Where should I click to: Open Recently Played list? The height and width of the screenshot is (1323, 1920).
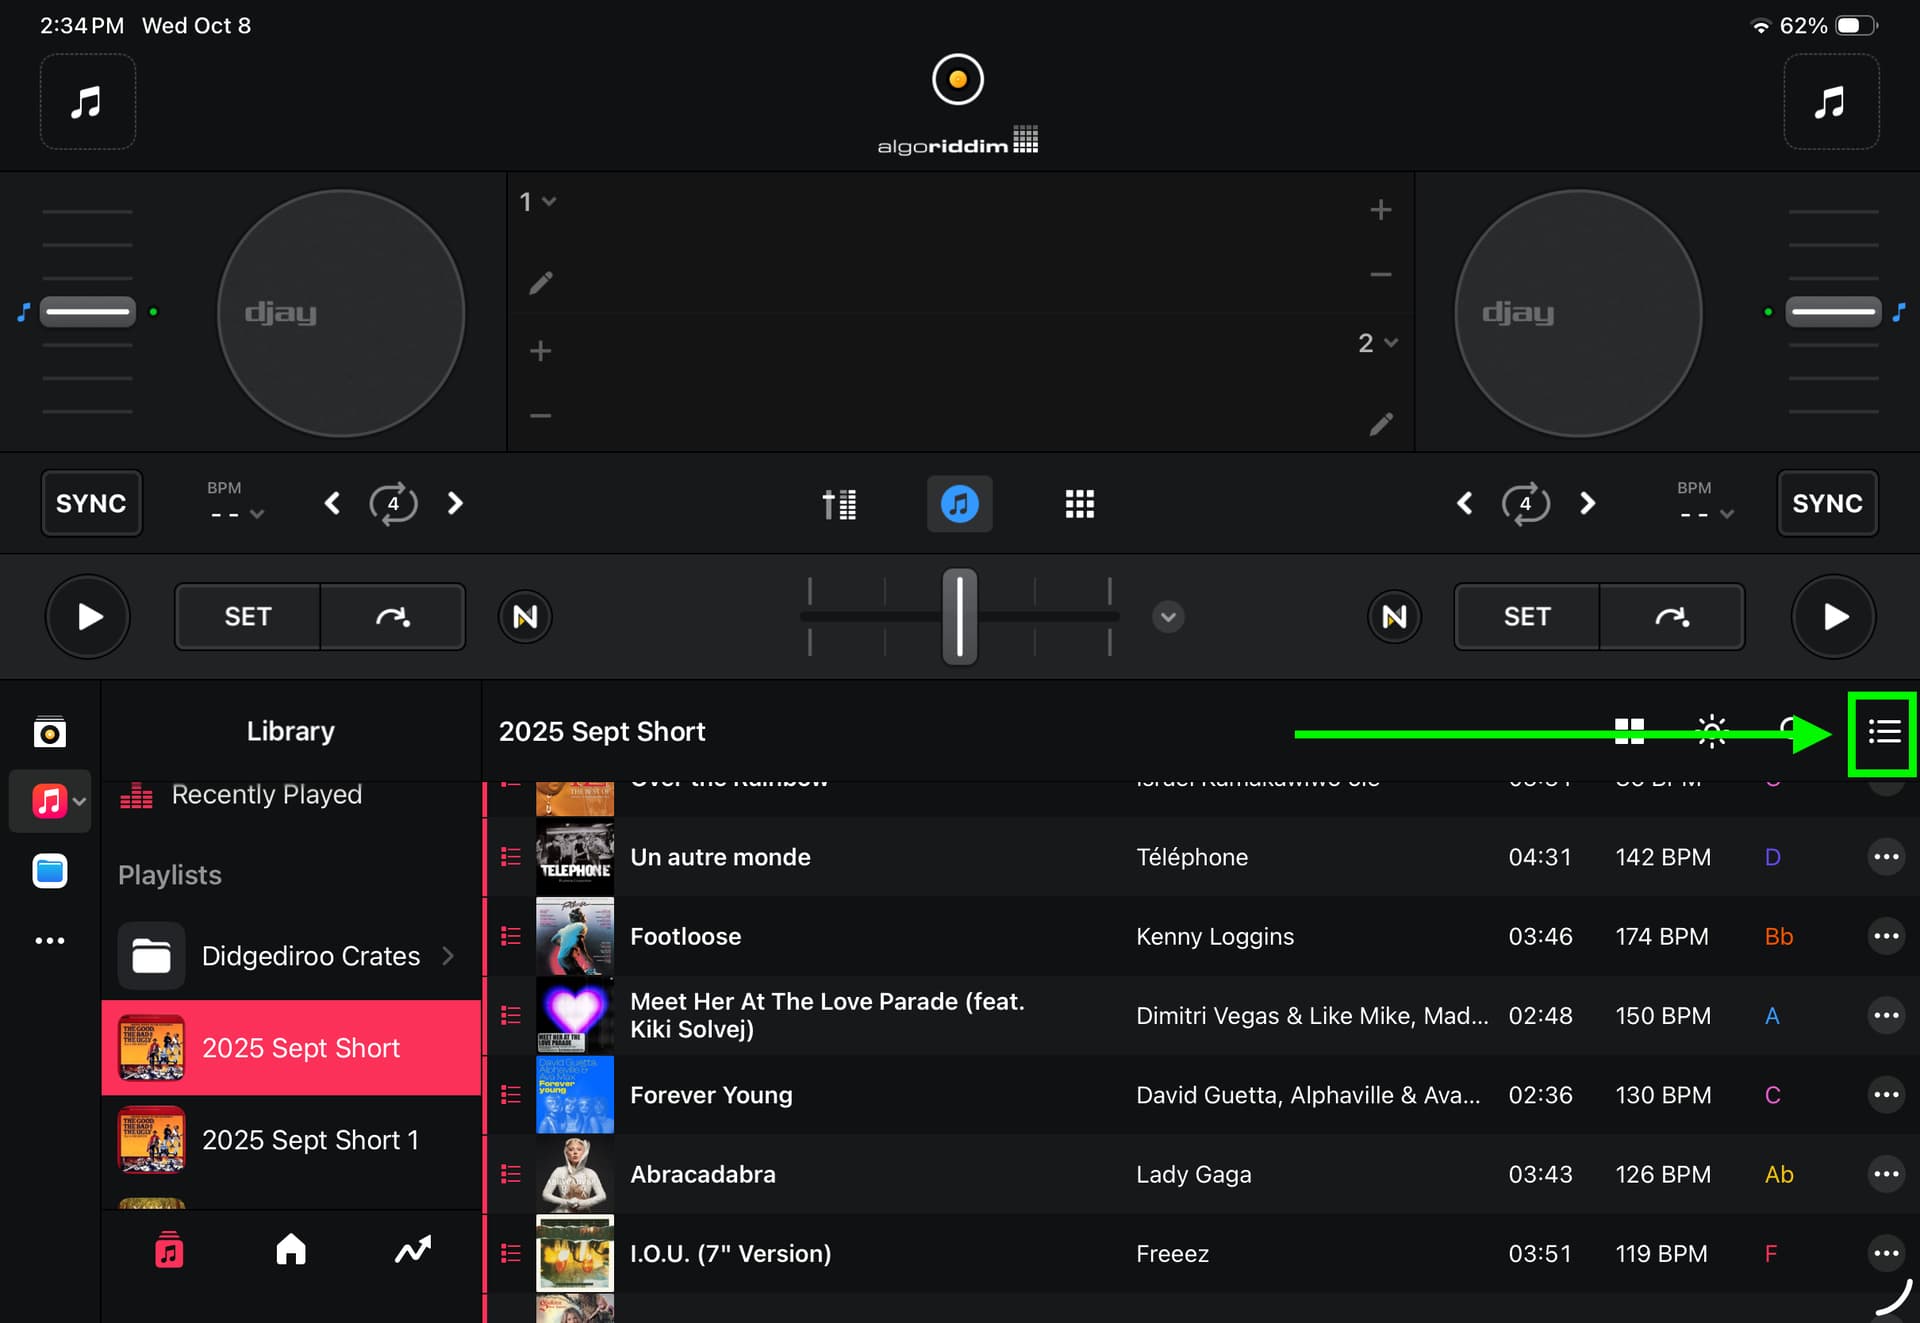[x=266, y=795]
